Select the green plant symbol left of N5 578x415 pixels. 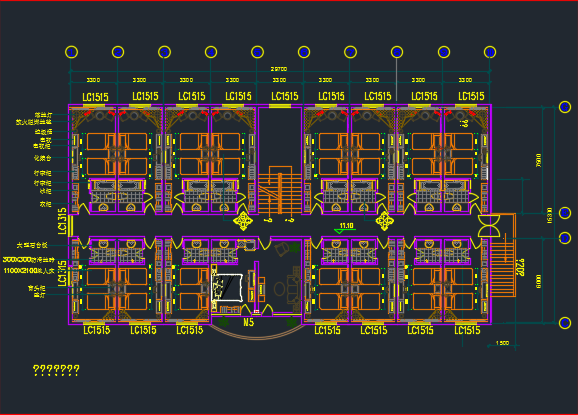point(224,322)
